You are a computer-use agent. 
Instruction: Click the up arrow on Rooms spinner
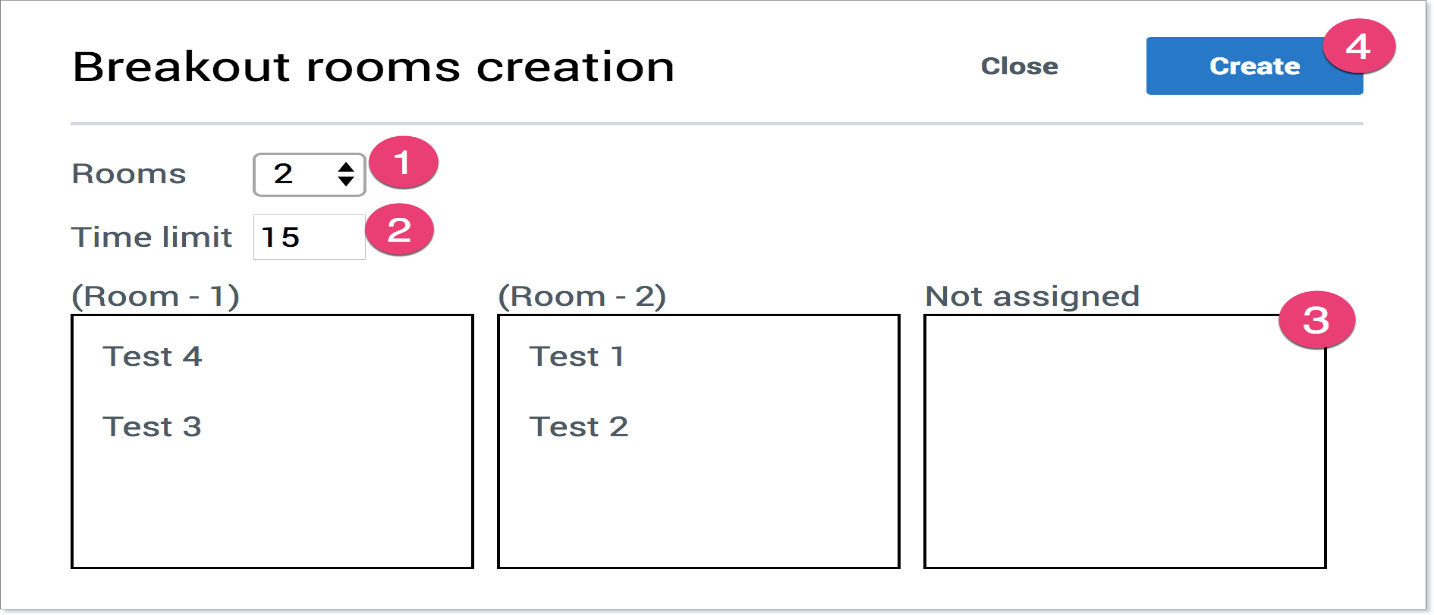point(344,166)
